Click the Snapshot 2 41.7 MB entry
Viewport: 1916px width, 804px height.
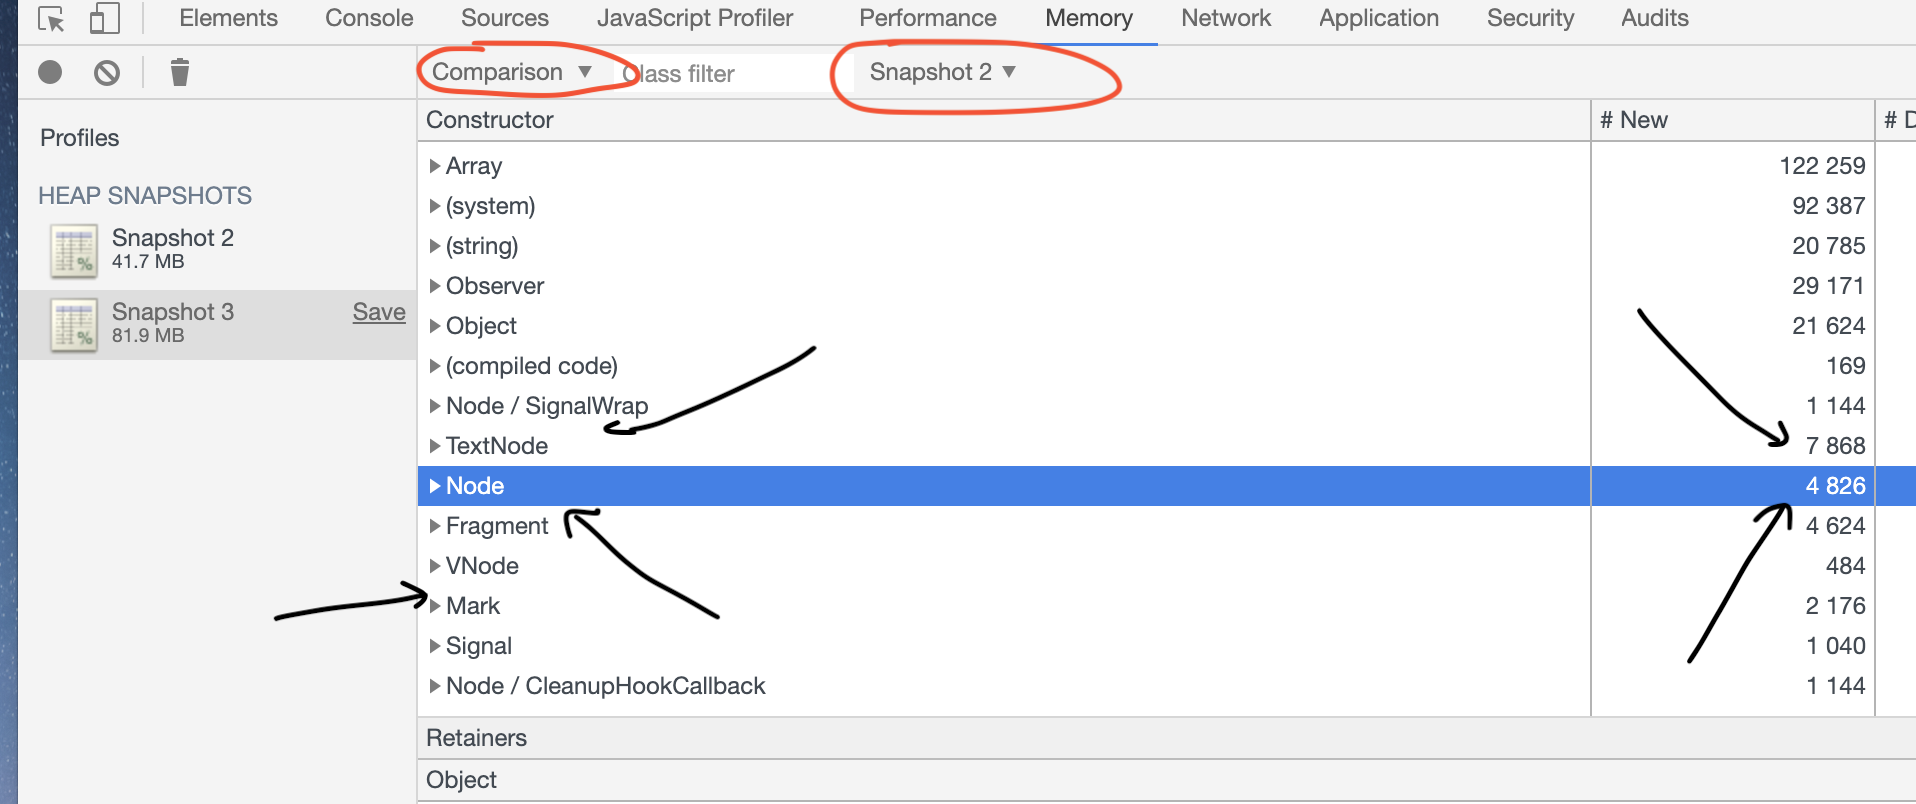tap(217, 249)
